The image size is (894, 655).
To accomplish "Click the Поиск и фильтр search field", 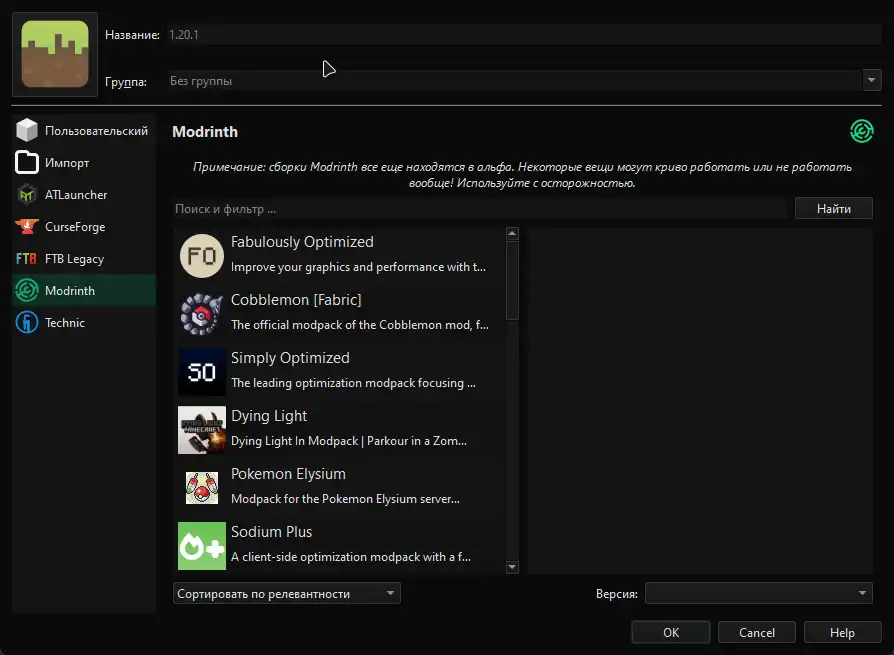I will tap(481, 209).
